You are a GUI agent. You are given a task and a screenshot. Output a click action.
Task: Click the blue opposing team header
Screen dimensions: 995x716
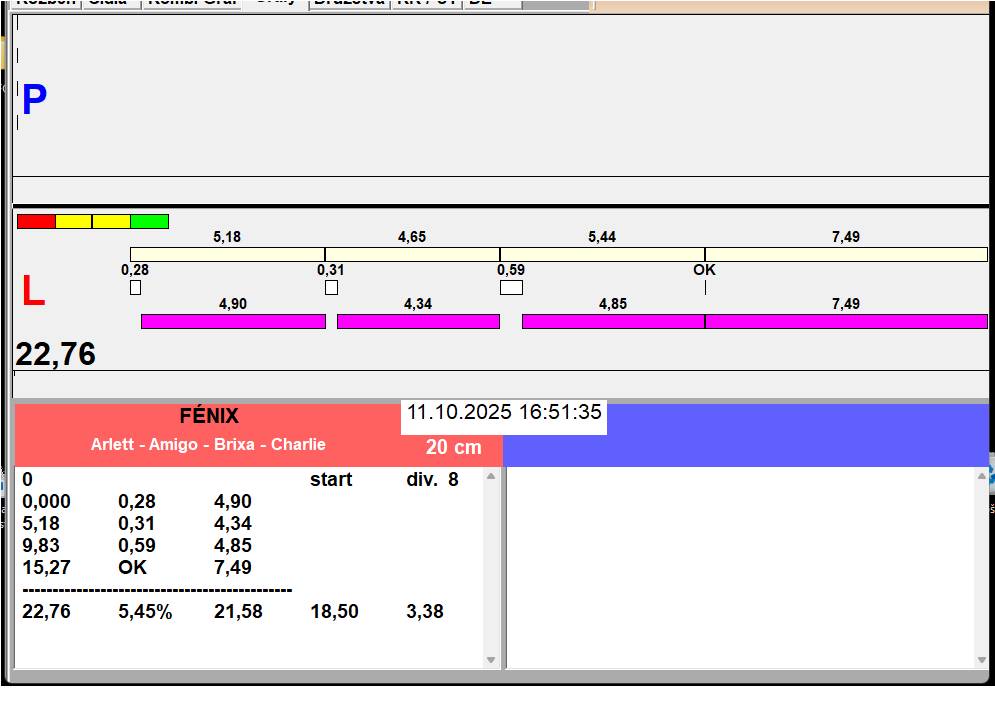point(796,436)
